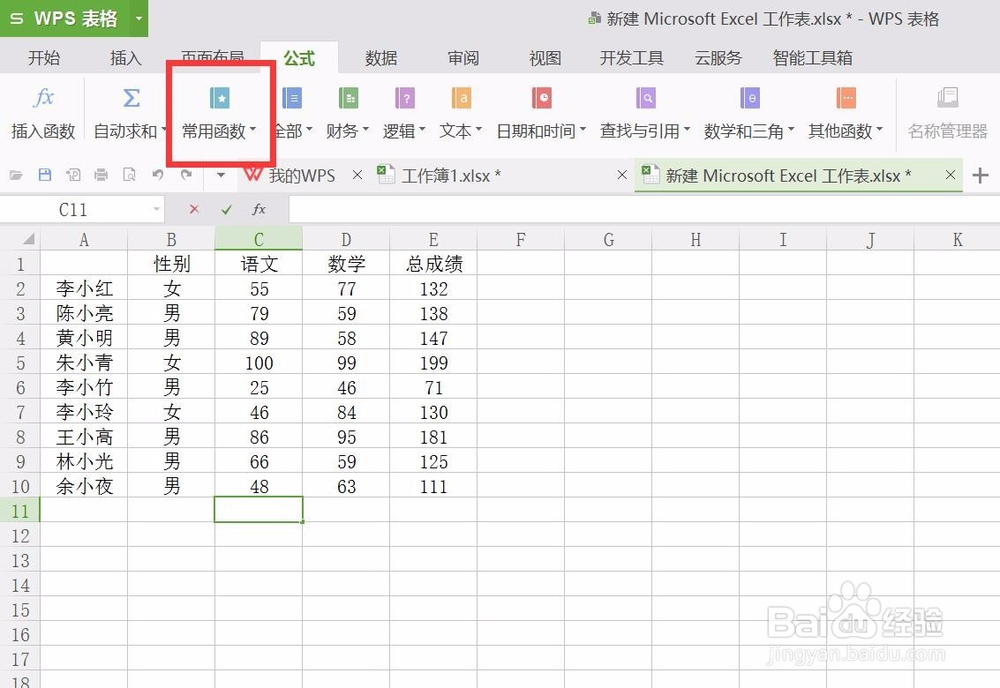
Task: Switch to the 数据 ribbon tab
Action: point(380,57)
